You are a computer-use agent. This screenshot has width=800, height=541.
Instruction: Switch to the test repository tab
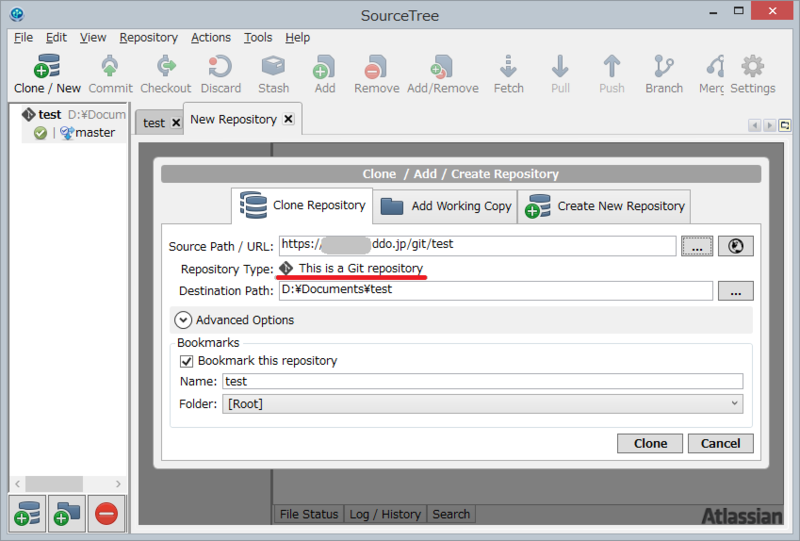point(154,123)
